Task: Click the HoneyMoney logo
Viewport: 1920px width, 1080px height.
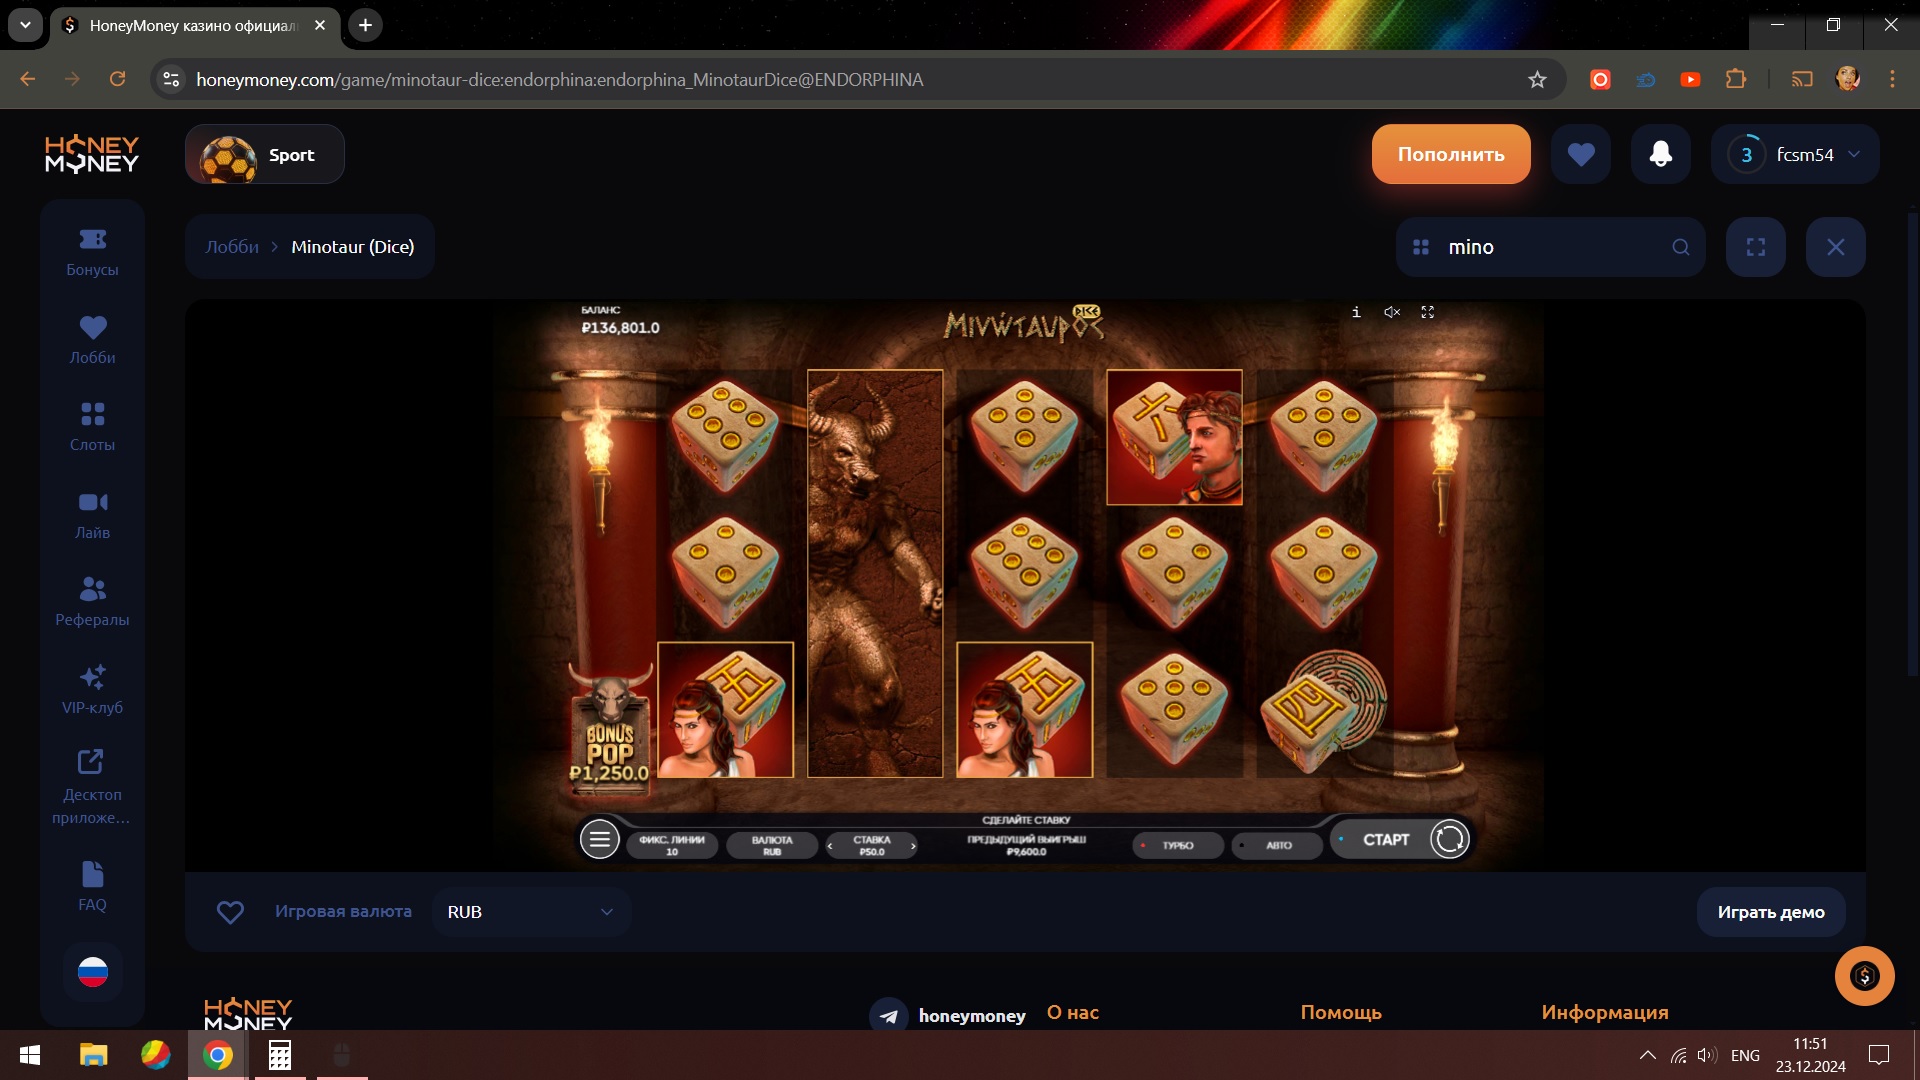Action: (x=92, y=155)
